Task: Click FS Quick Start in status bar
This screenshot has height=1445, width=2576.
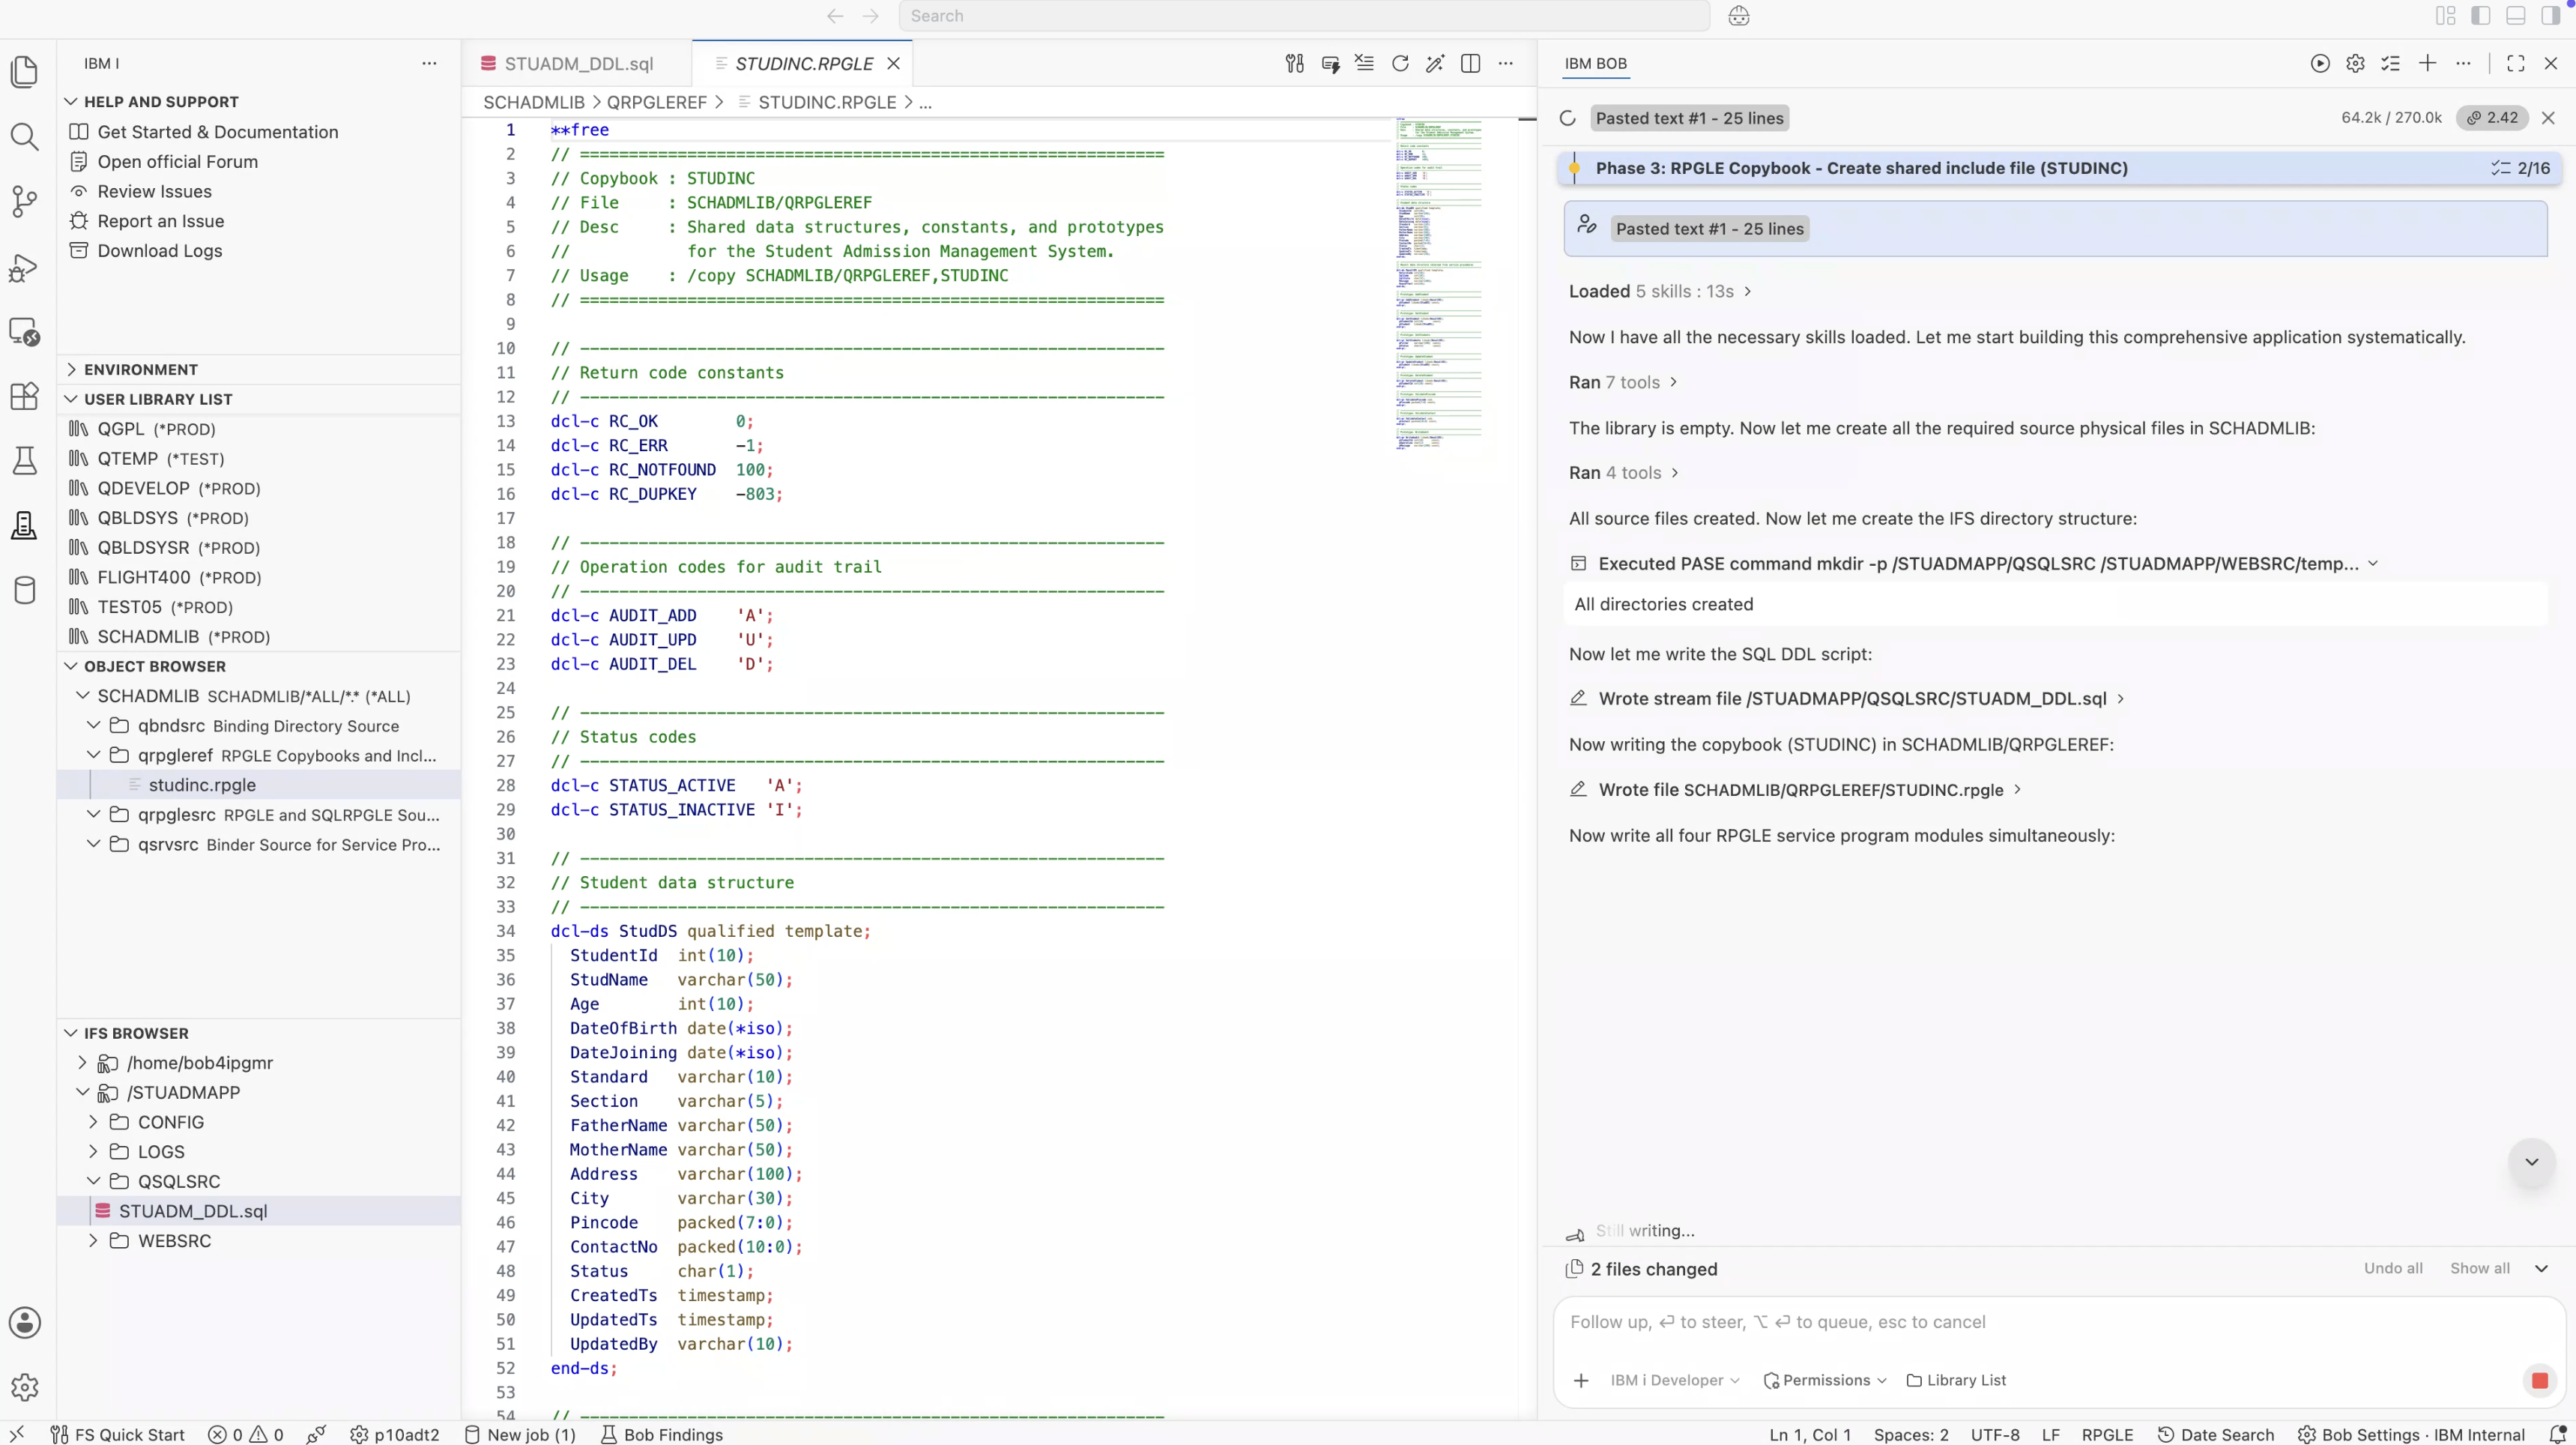Action: tap(118, 1435)
